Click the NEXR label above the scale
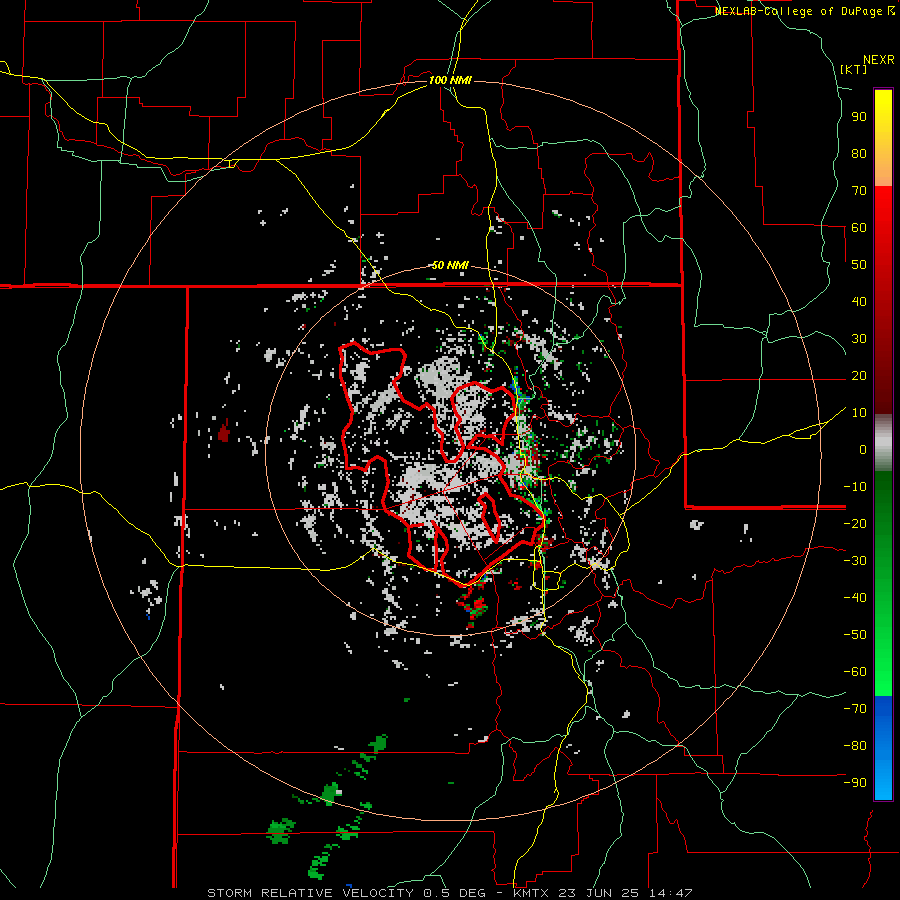The height and width of the screenshot is (900, 900). coord(878,60)
